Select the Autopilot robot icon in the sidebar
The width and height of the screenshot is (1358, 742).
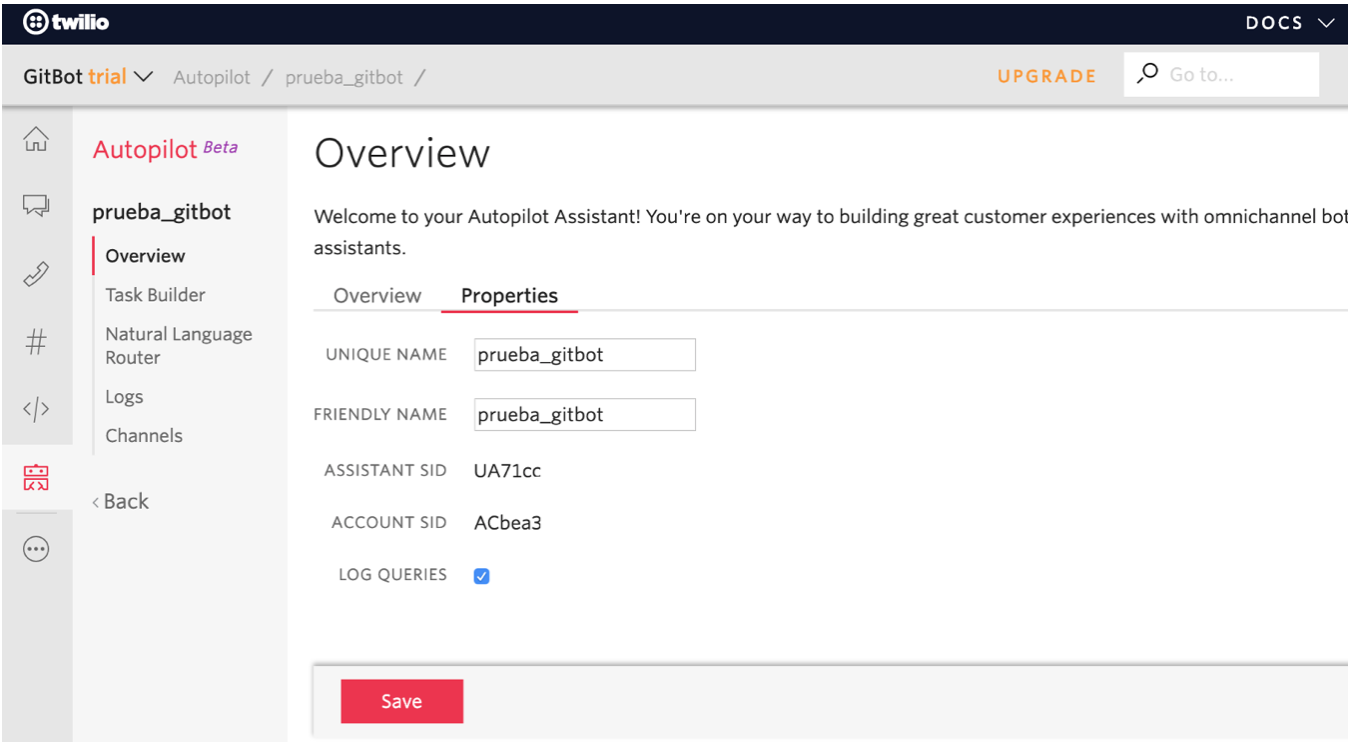36,477
